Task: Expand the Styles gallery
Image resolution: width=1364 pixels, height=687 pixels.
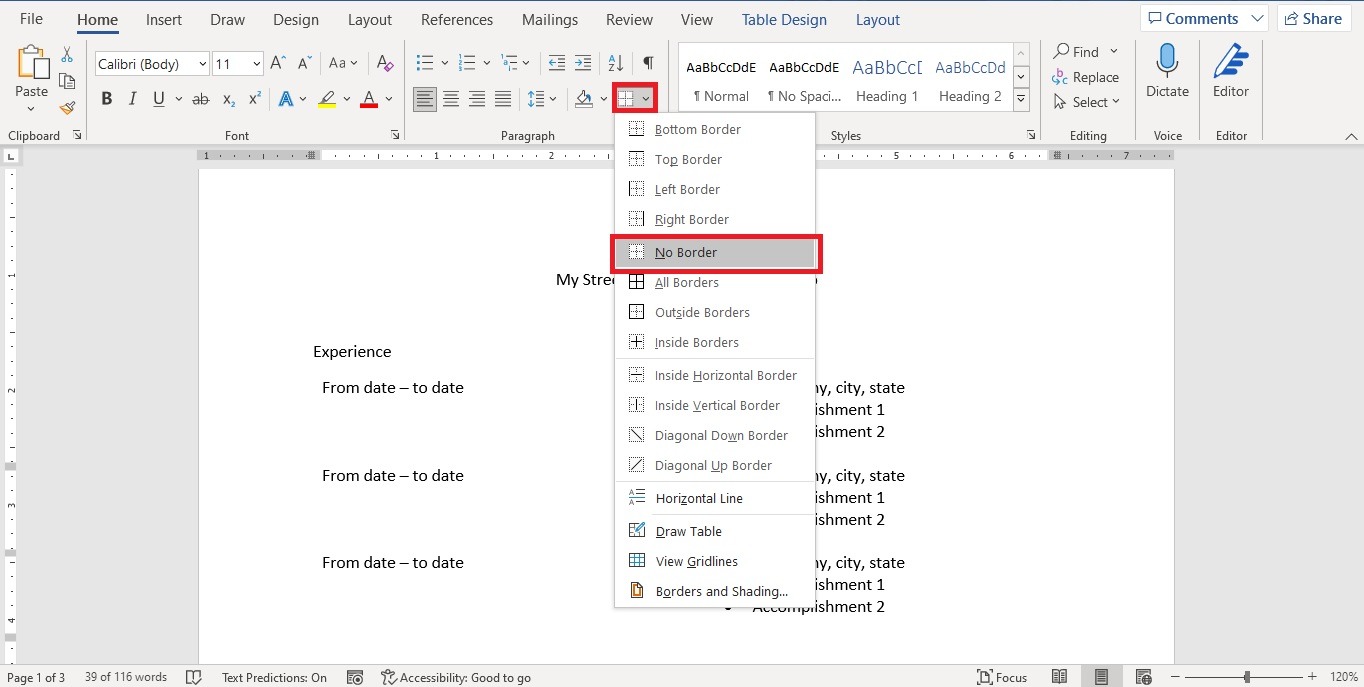Action: [x=1021, y=99]
